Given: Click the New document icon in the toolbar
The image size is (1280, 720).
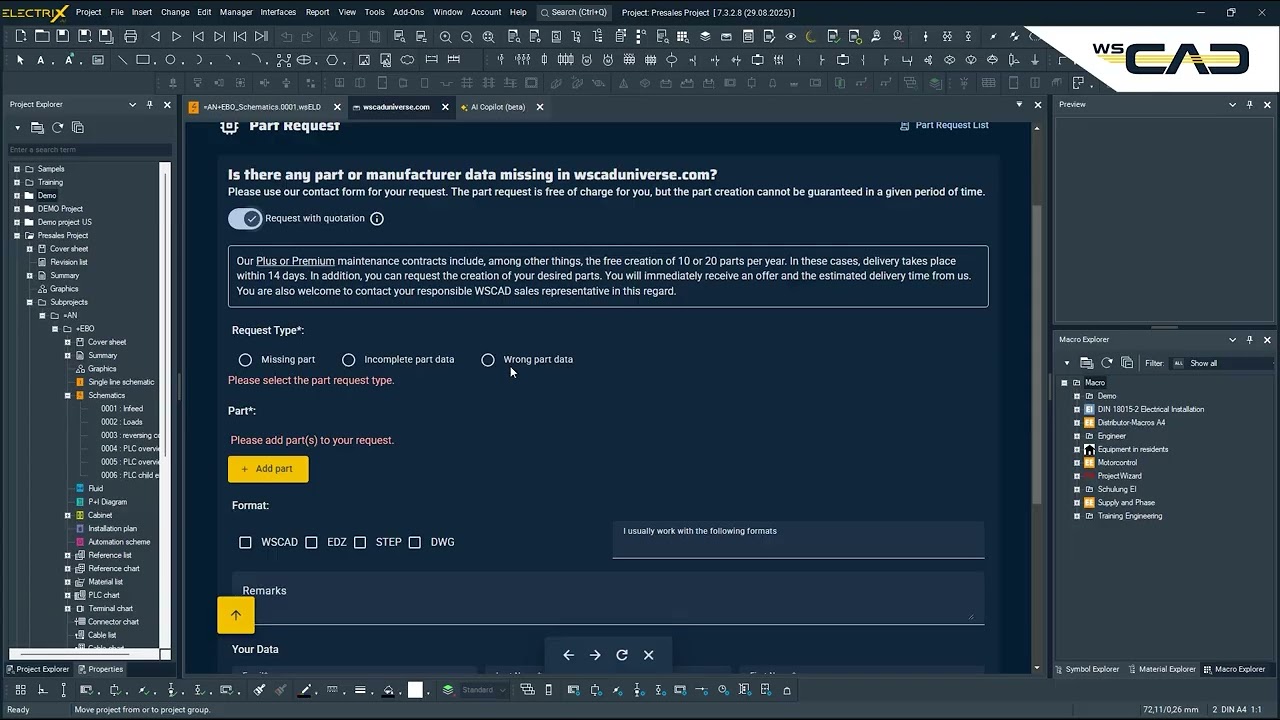Looking at the screenshot, I should point(21,36).
